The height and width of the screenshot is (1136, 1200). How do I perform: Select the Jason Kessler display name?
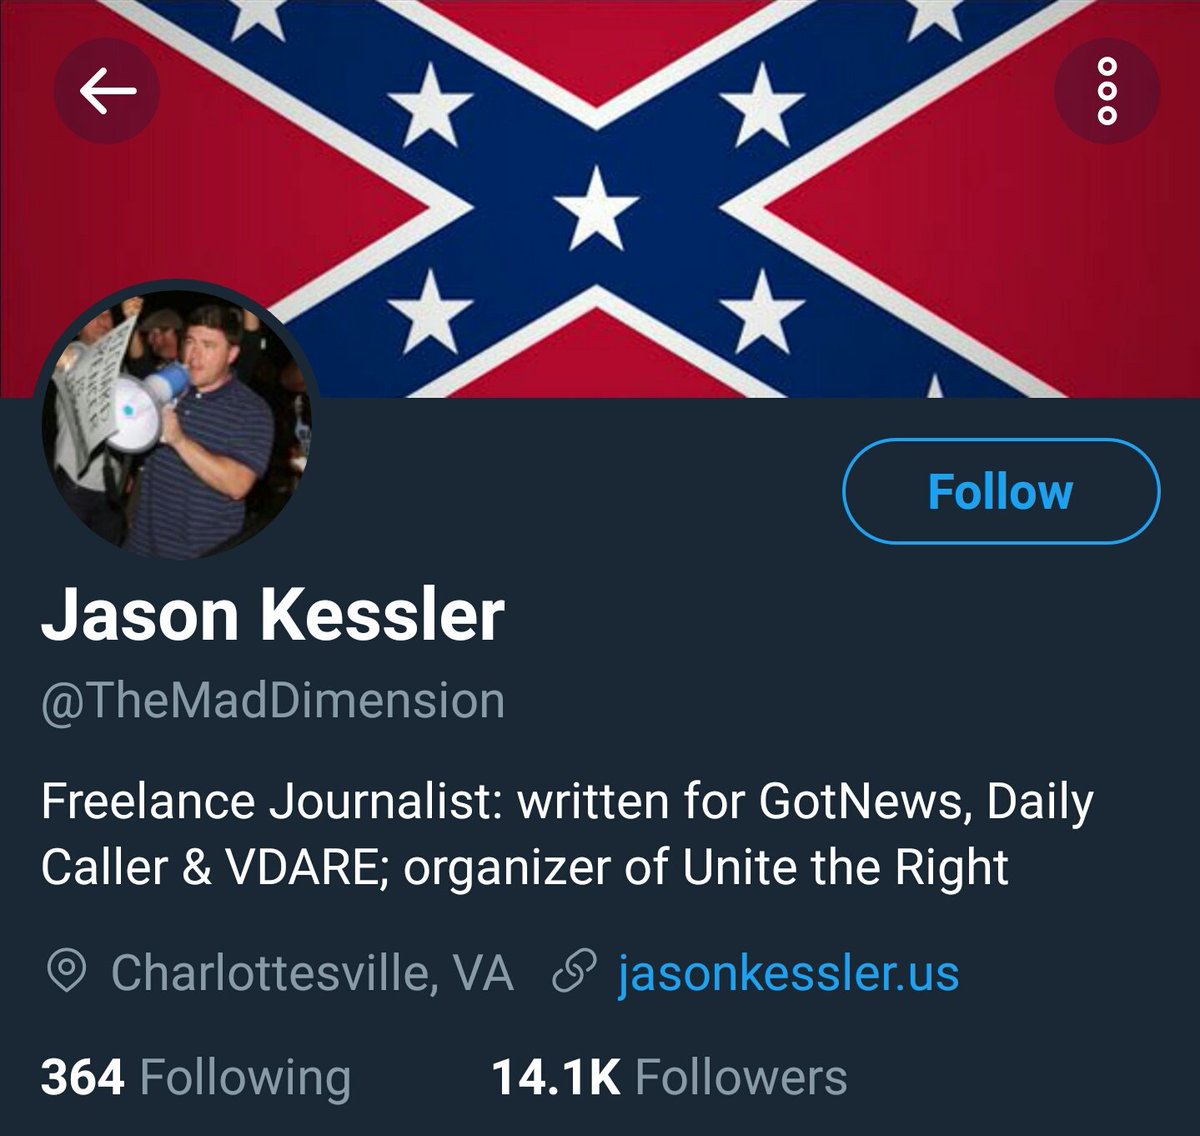[273, 615]
